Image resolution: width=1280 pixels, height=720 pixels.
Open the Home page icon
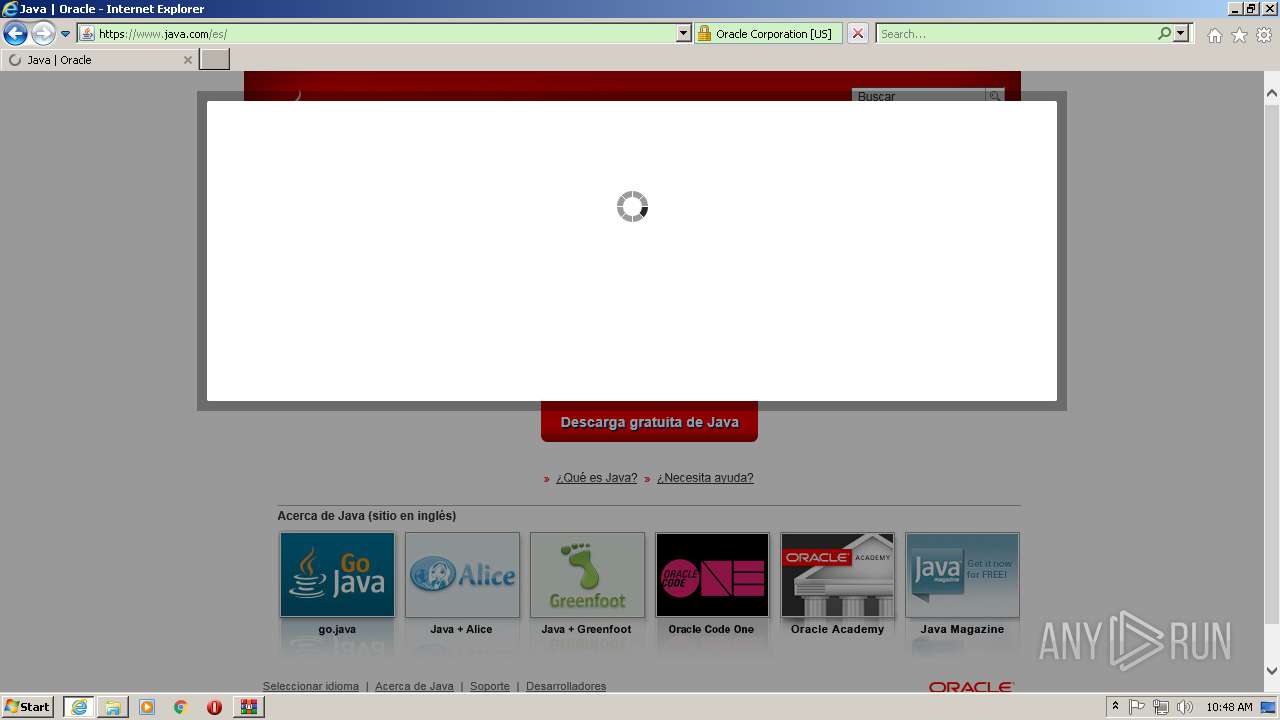pos(1214,35)
